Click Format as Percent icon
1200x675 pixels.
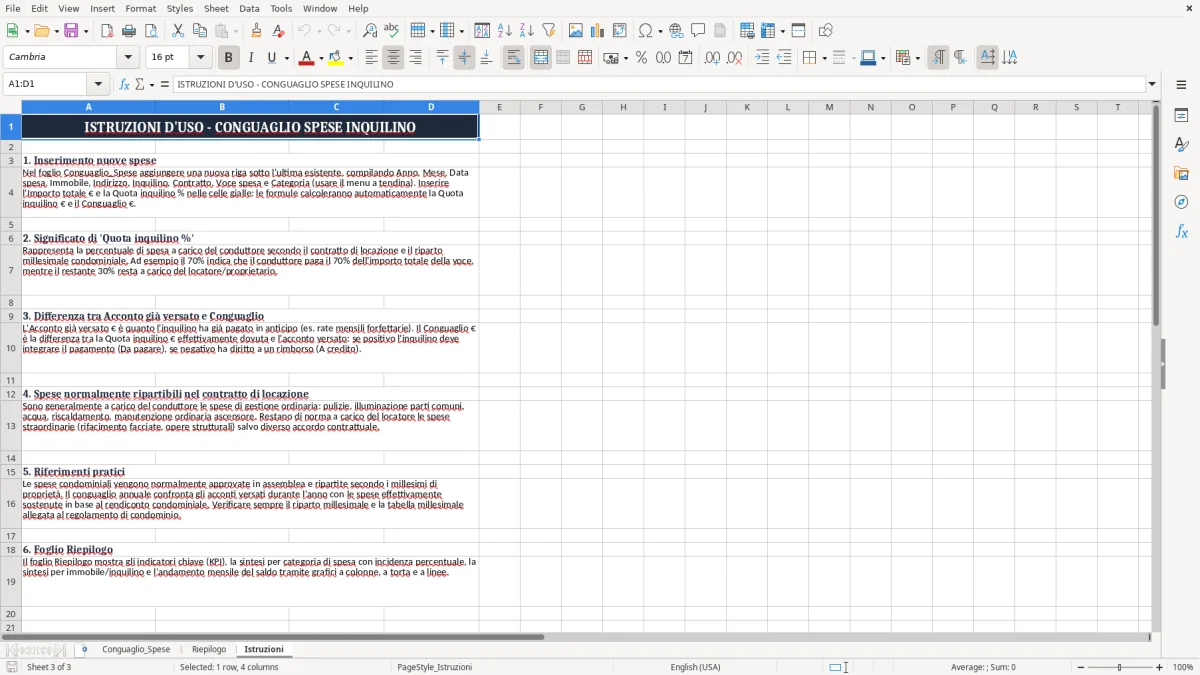pyautogui.click(x=641, y=58)
